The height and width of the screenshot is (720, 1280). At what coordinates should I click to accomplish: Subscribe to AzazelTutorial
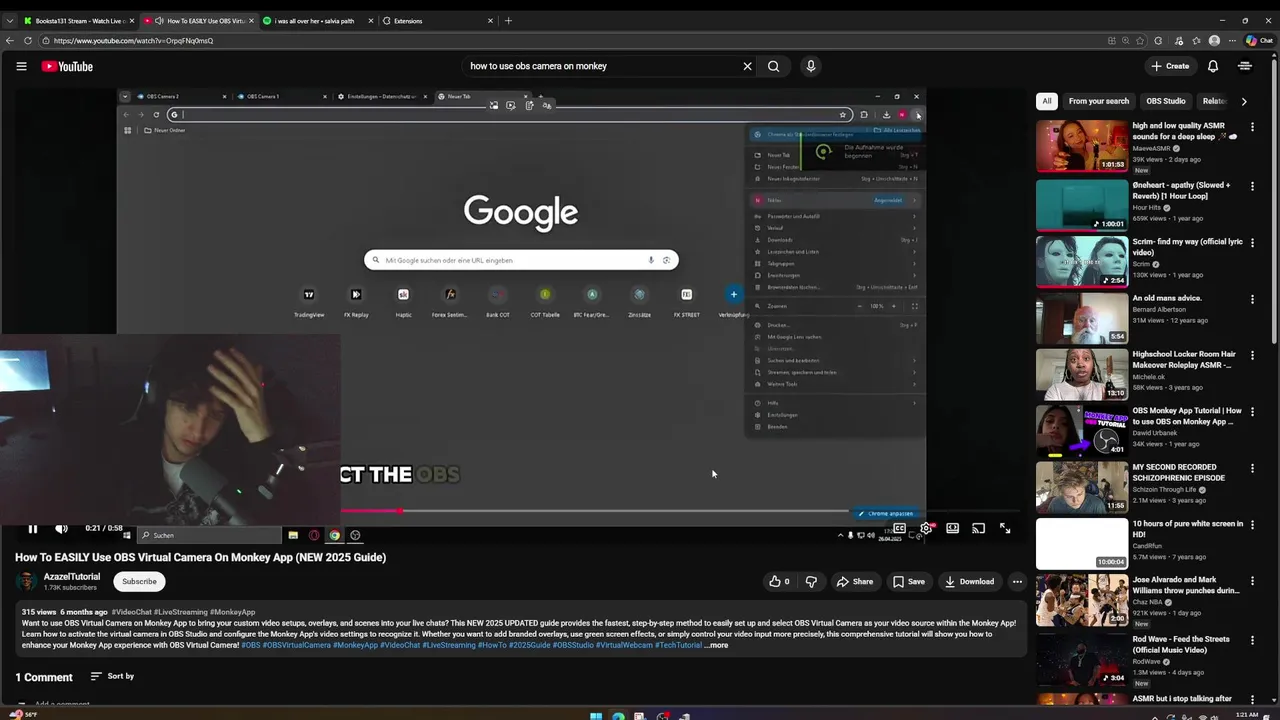coord(139,581)
